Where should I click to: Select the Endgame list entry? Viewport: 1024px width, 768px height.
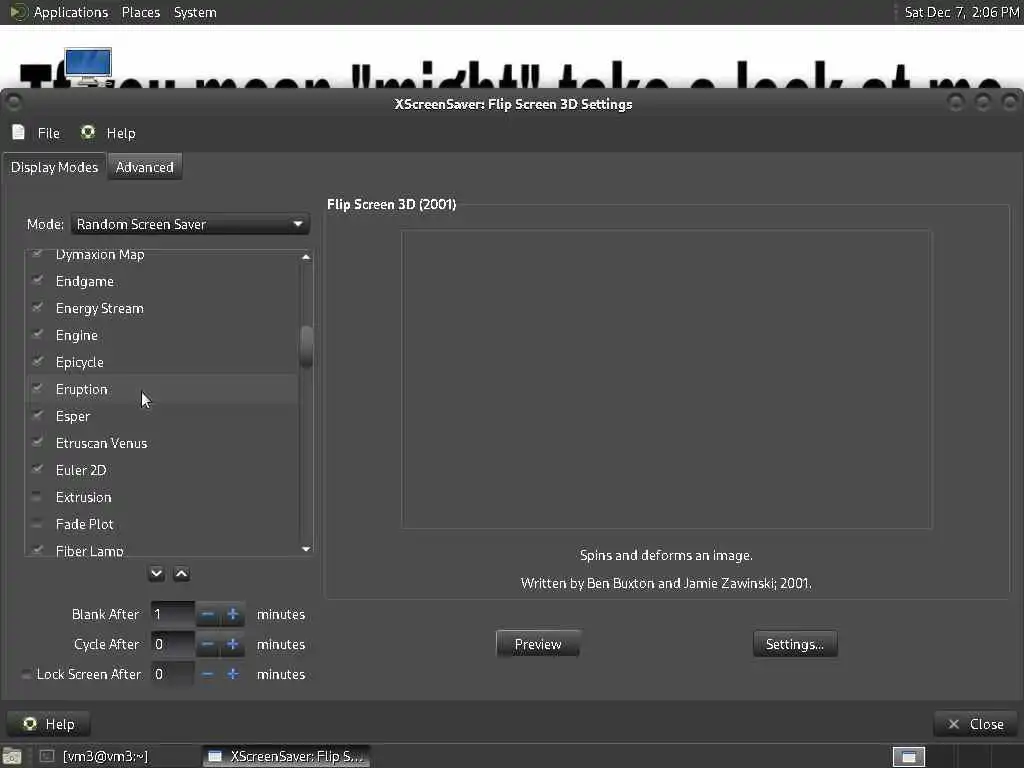coord(163,281)
